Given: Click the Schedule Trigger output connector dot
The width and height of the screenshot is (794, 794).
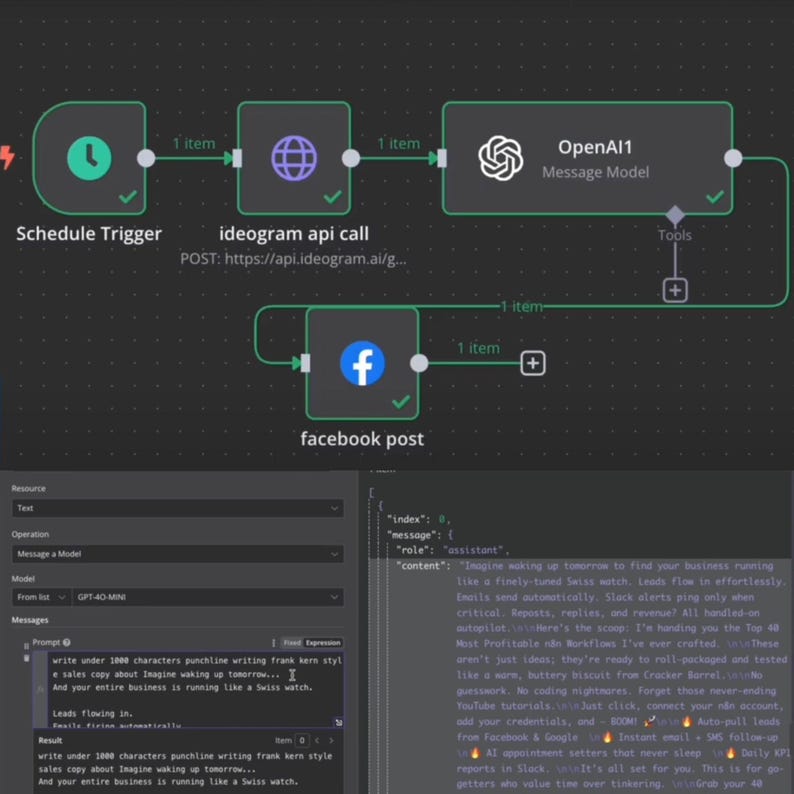Looking at the screenshot, I should pyautogui.click(x=146, y=158).
